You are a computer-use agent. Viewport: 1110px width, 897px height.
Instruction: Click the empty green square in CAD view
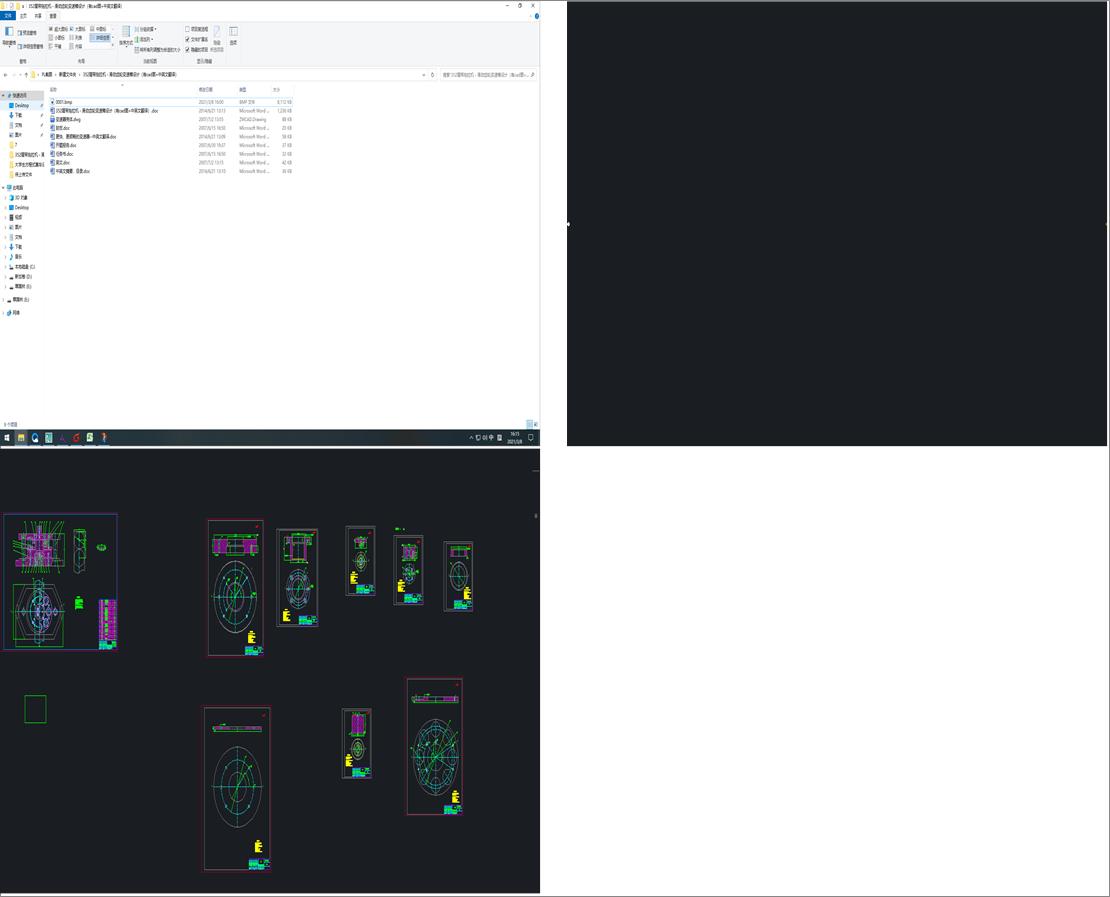[35, 709]
